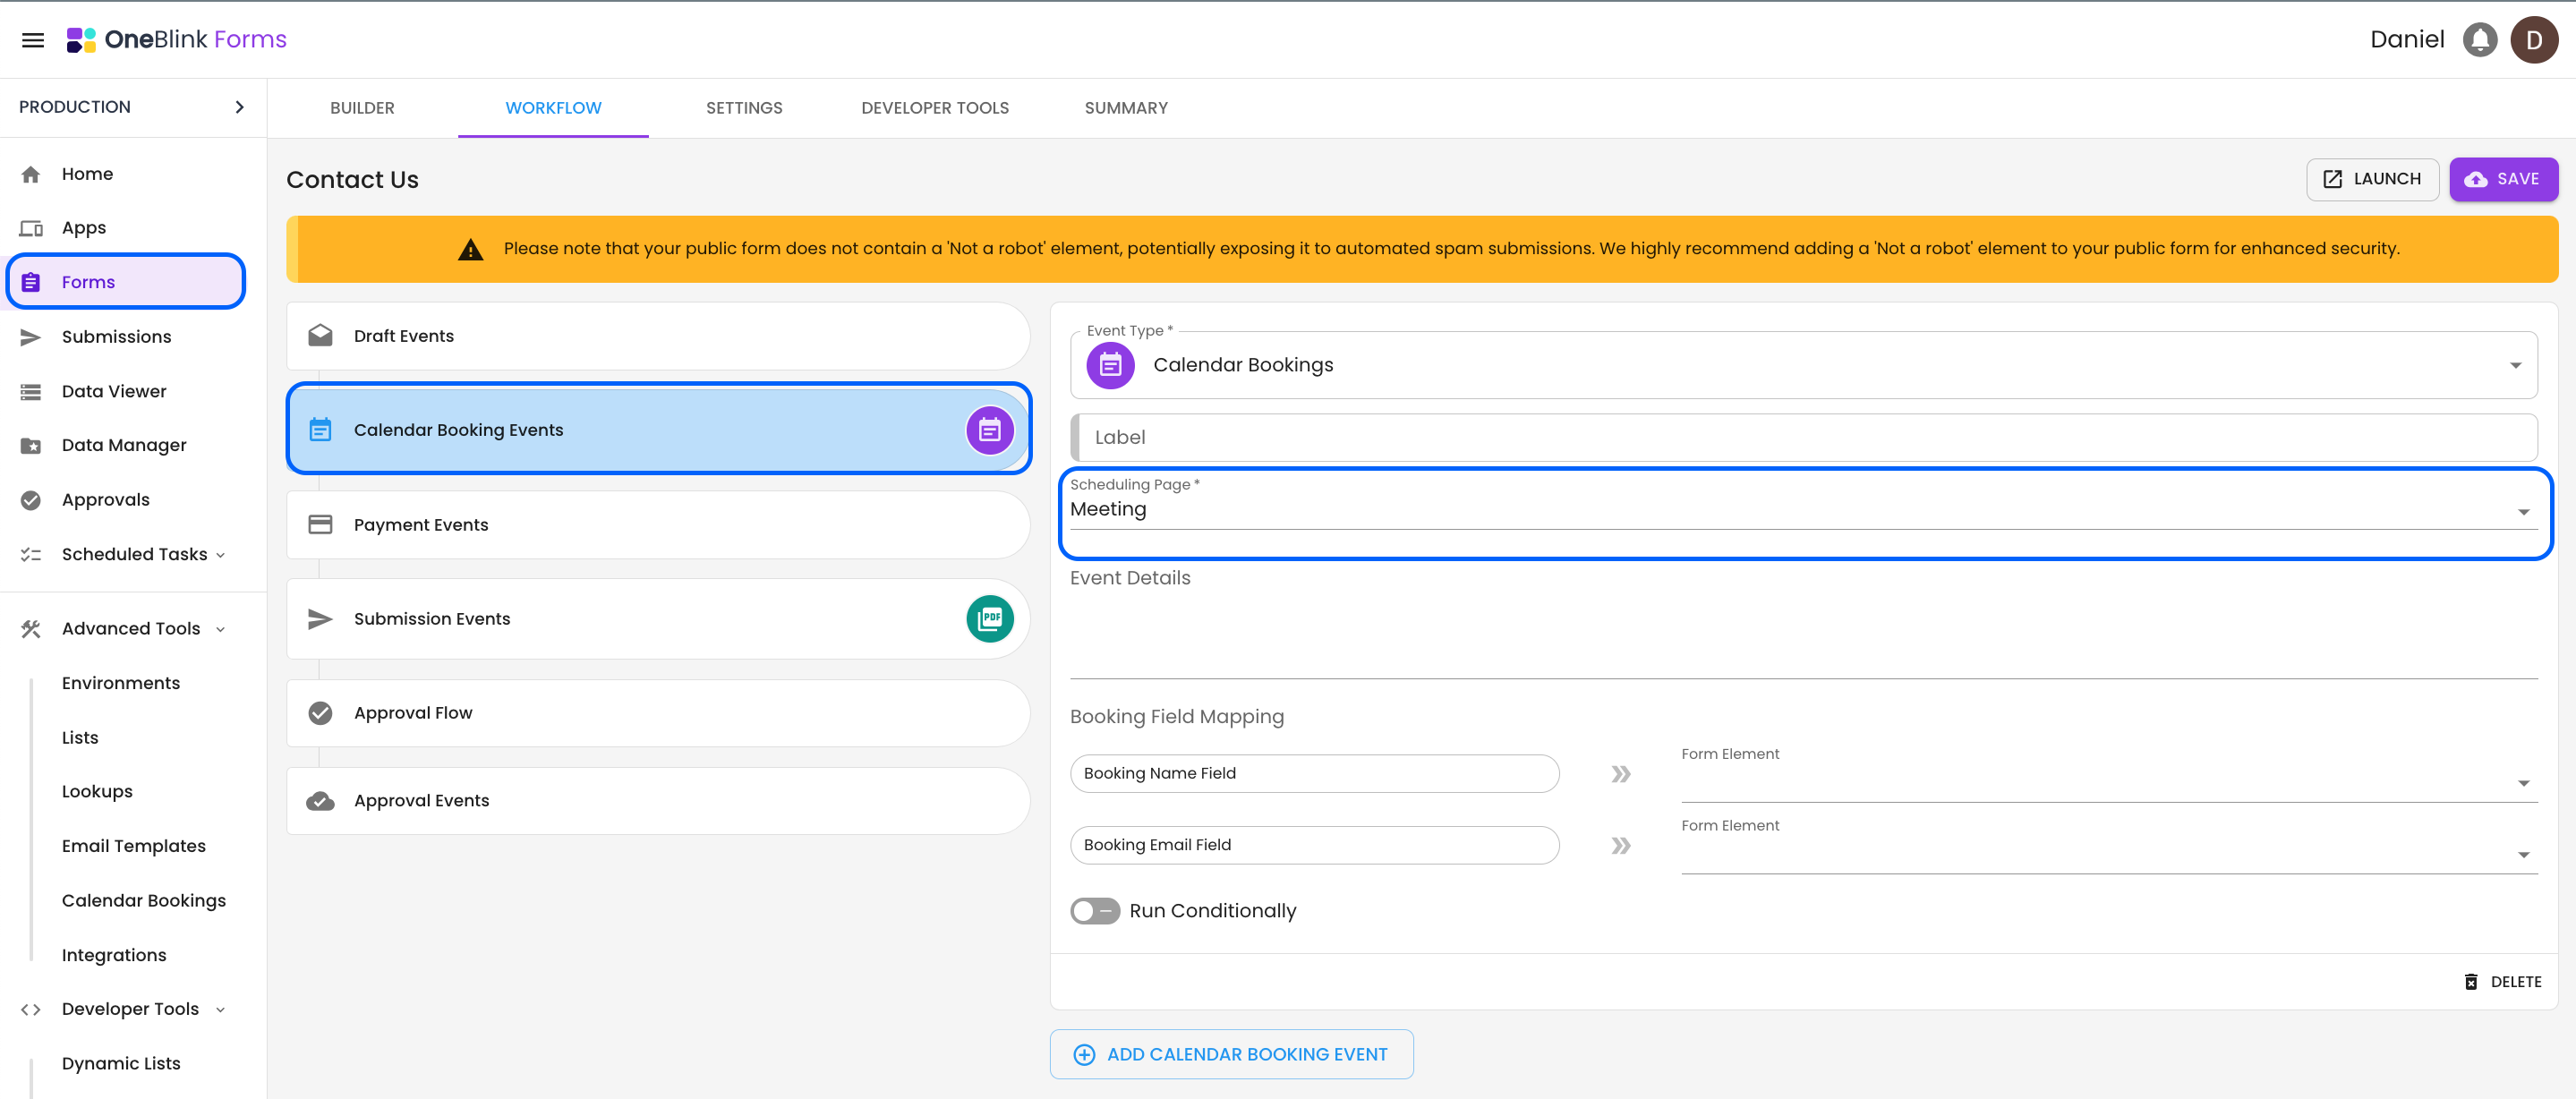Open the hamburger menu icon
Screen dimensions: 2576x1099
tap(33, 40)
